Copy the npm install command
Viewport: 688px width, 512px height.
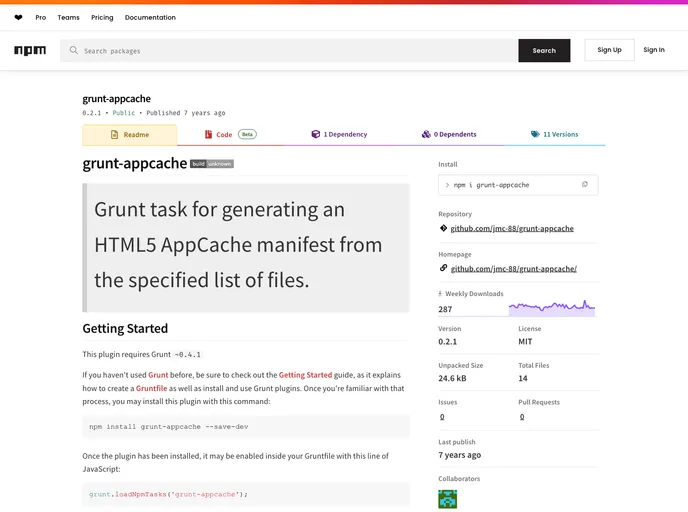click(584, 184)
